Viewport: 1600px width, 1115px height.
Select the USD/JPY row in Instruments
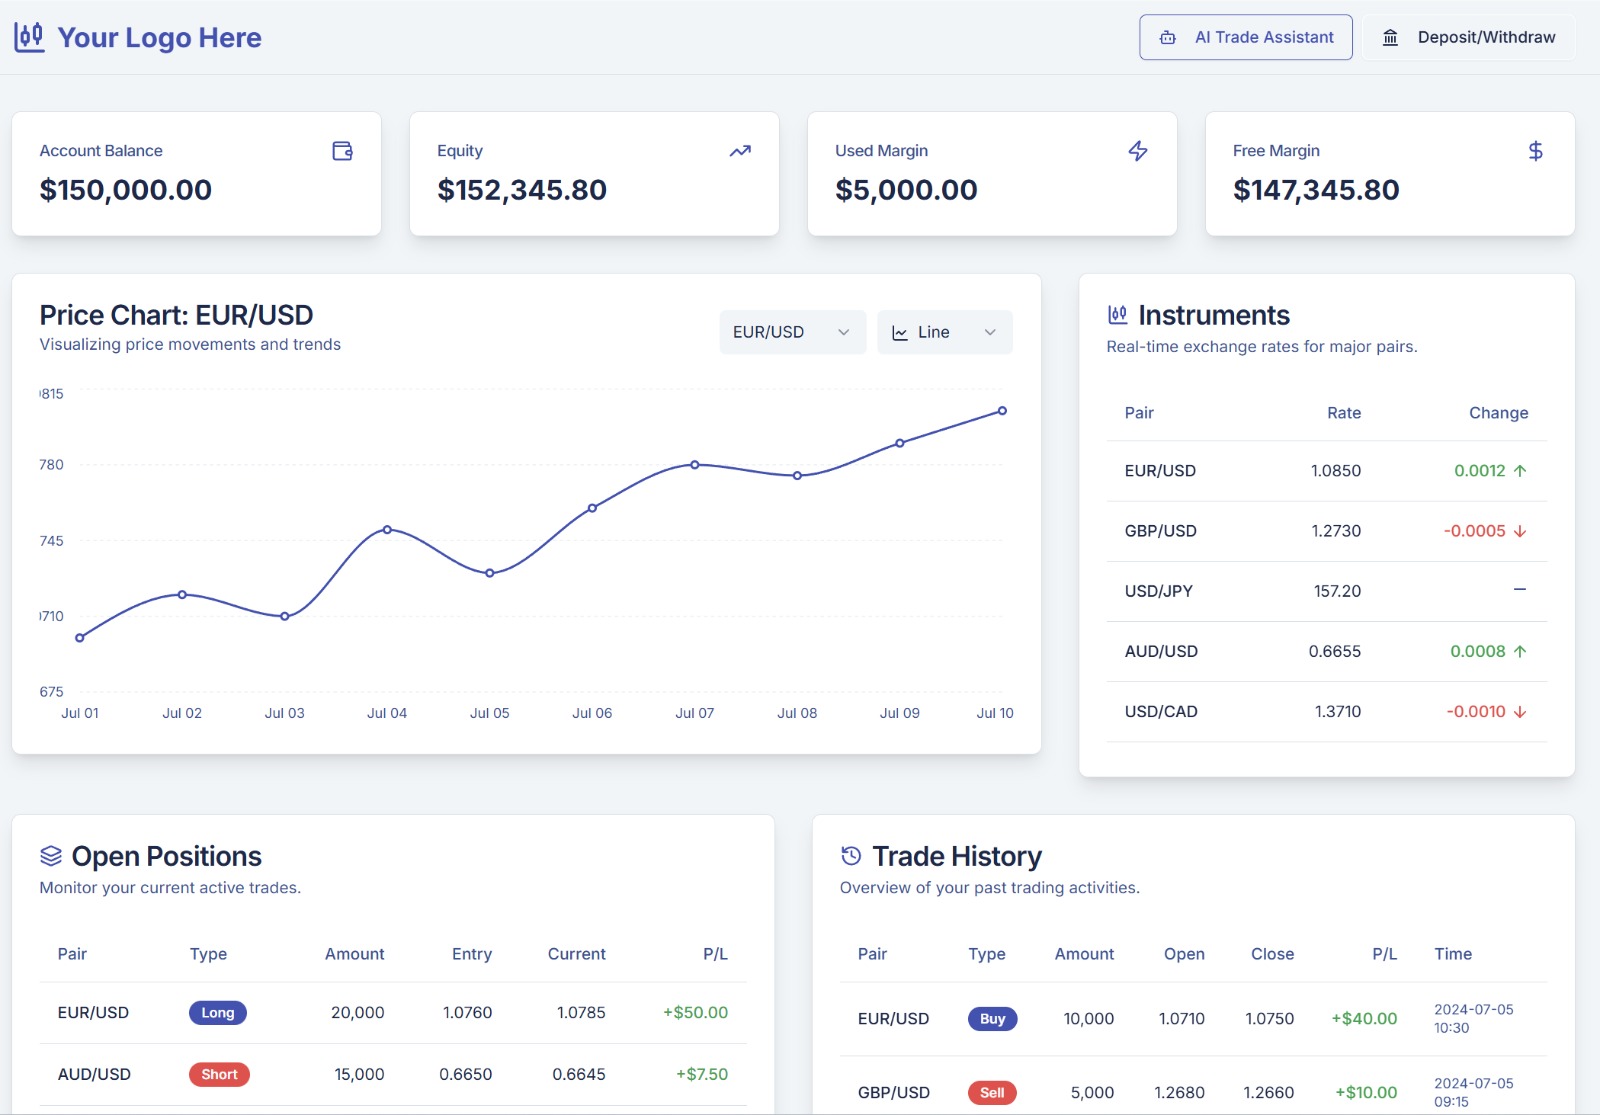pos(1327,591)
